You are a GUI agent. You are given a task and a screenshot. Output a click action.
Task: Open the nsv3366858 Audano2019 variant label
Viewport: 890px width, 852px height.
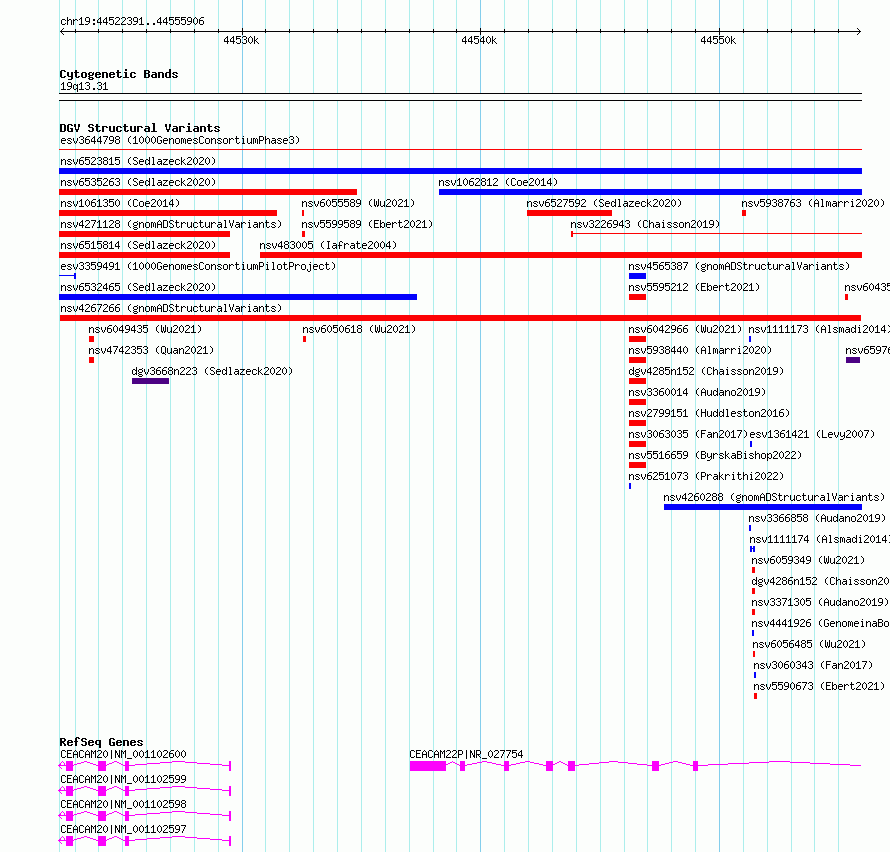pyautogui.click(x=817, y=518)
